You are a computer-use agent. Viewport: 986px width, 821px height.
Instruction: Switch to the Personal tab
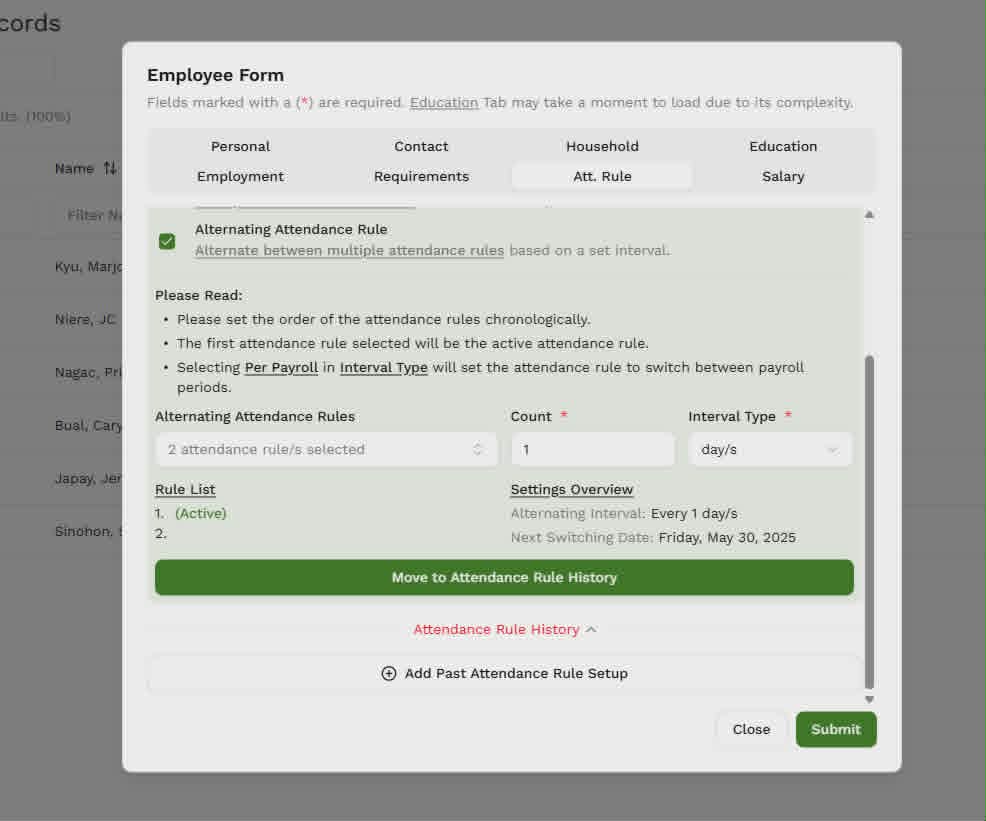coord(240,146)
